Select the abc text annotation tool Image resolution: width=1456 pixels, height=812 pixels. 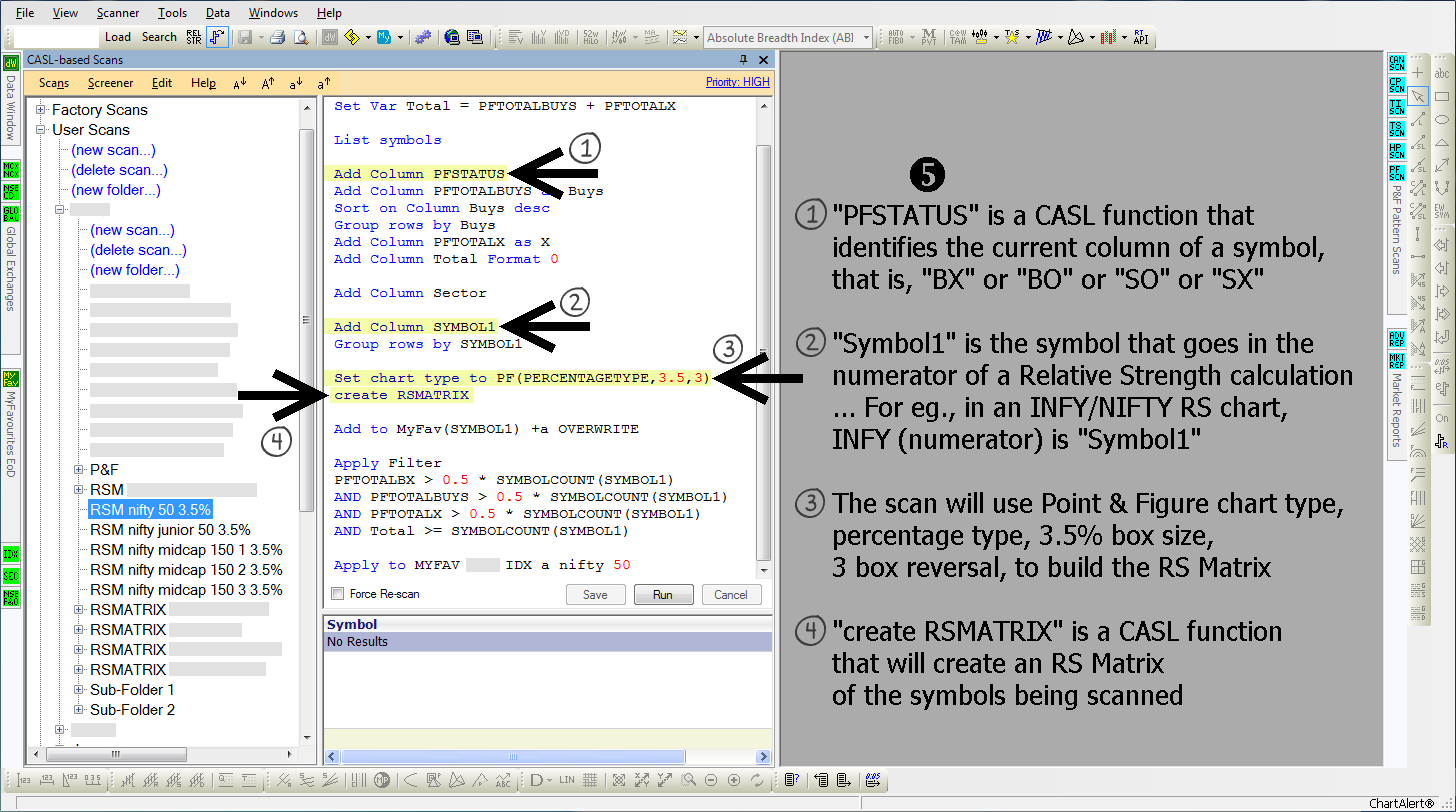1442,73
